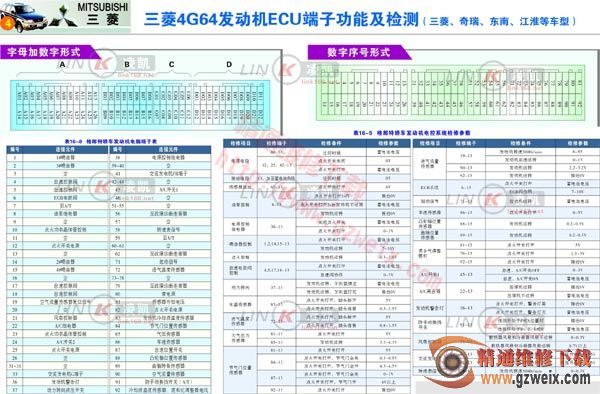This screenshot has width=600, height=394.
Task: Click connector label A above cyan connector
Action: [62, 65]
